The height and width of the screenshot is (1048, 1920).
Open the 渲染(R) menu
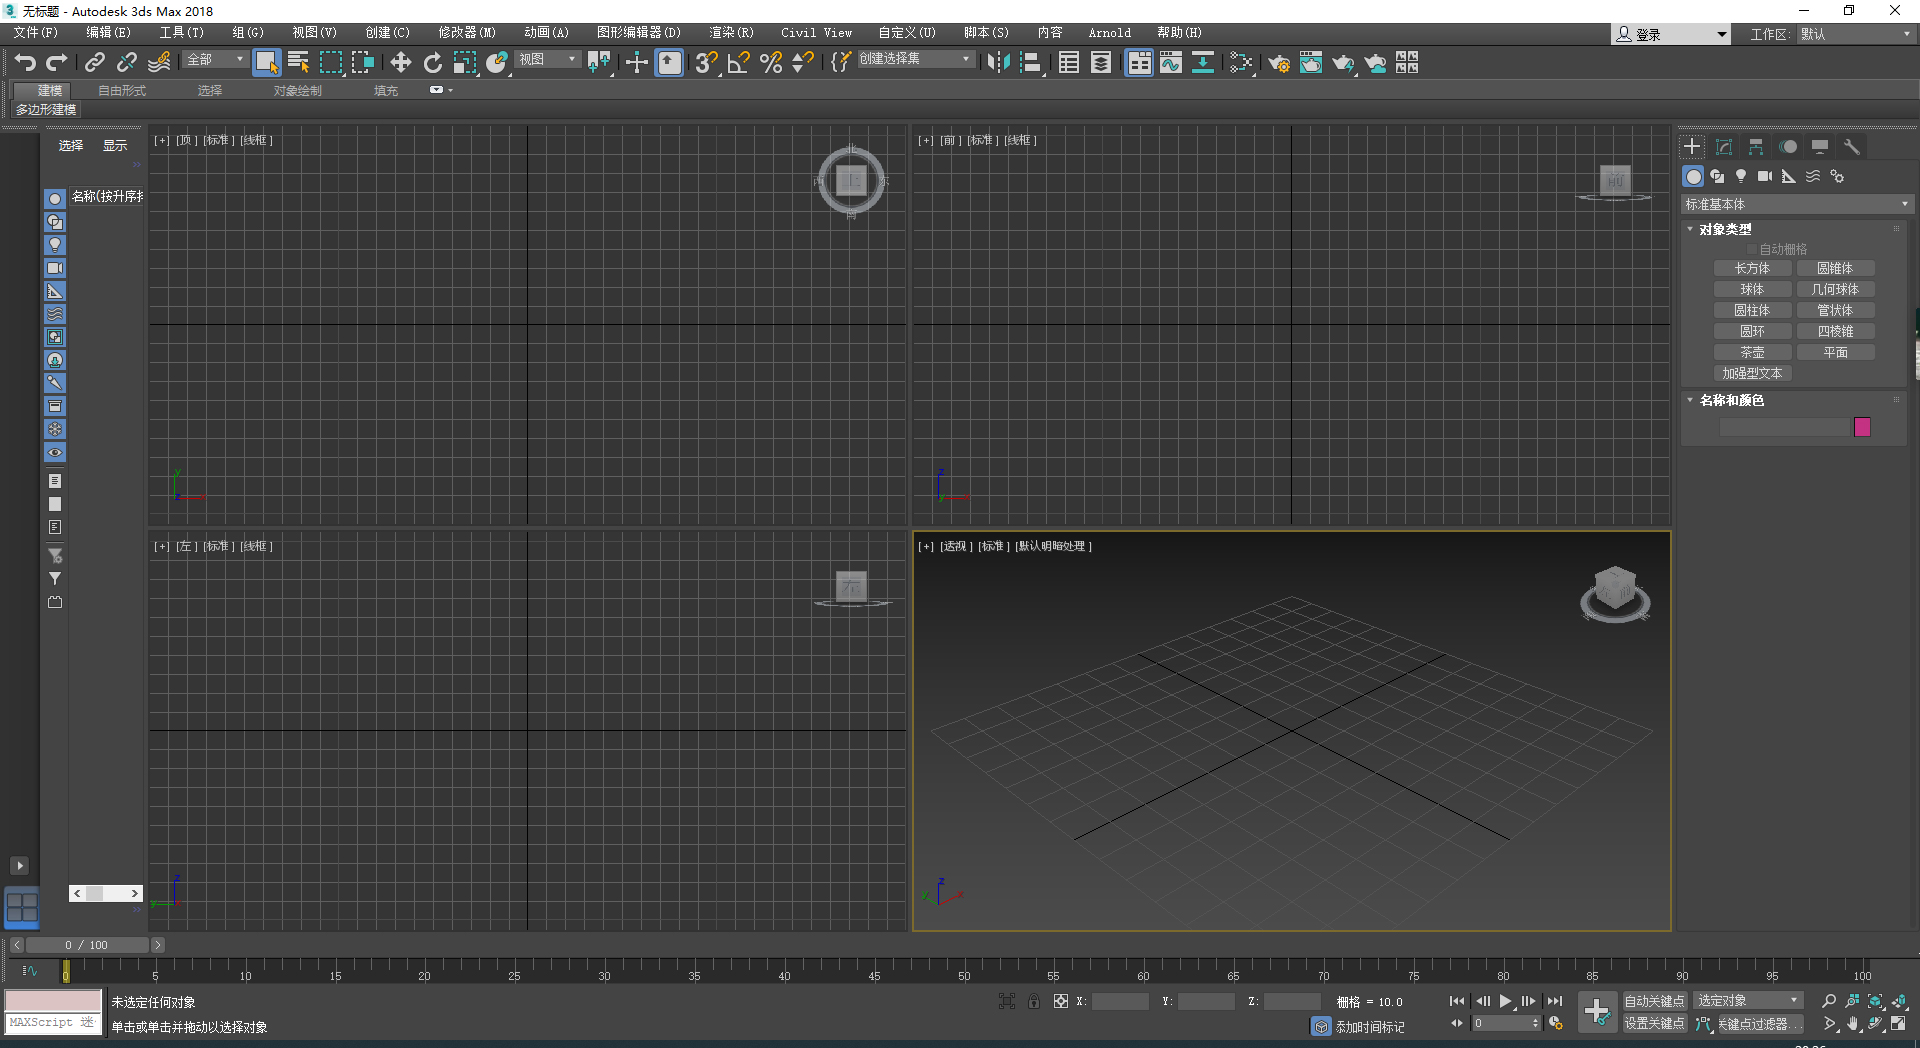click(732, 33)
